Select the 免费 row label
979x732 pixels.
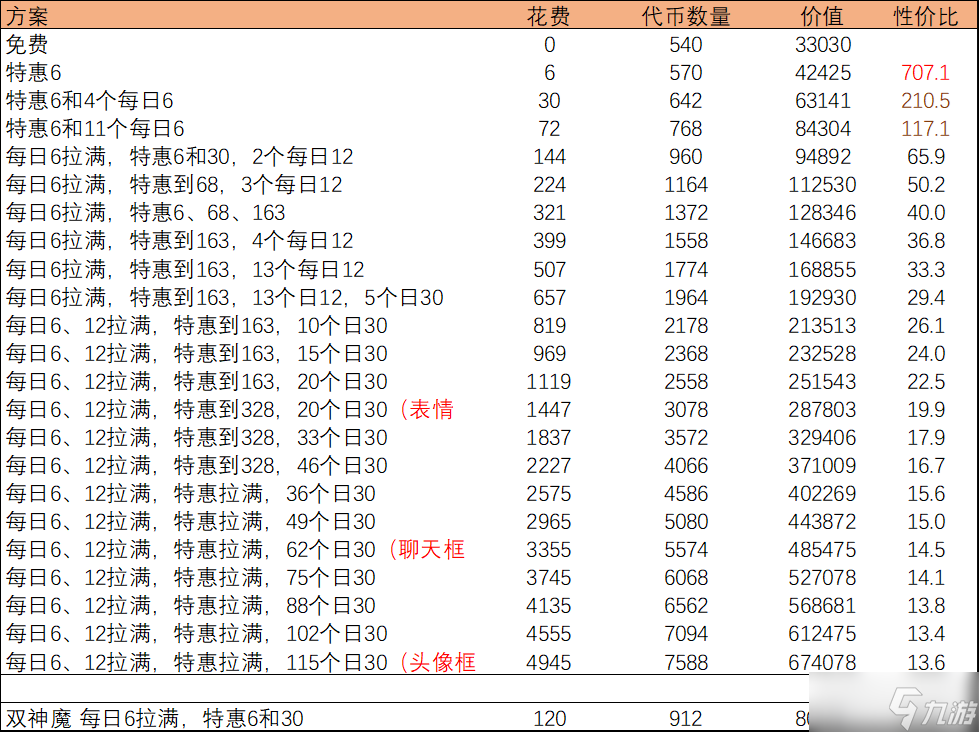pyautogui.click(x=27, y=44)
